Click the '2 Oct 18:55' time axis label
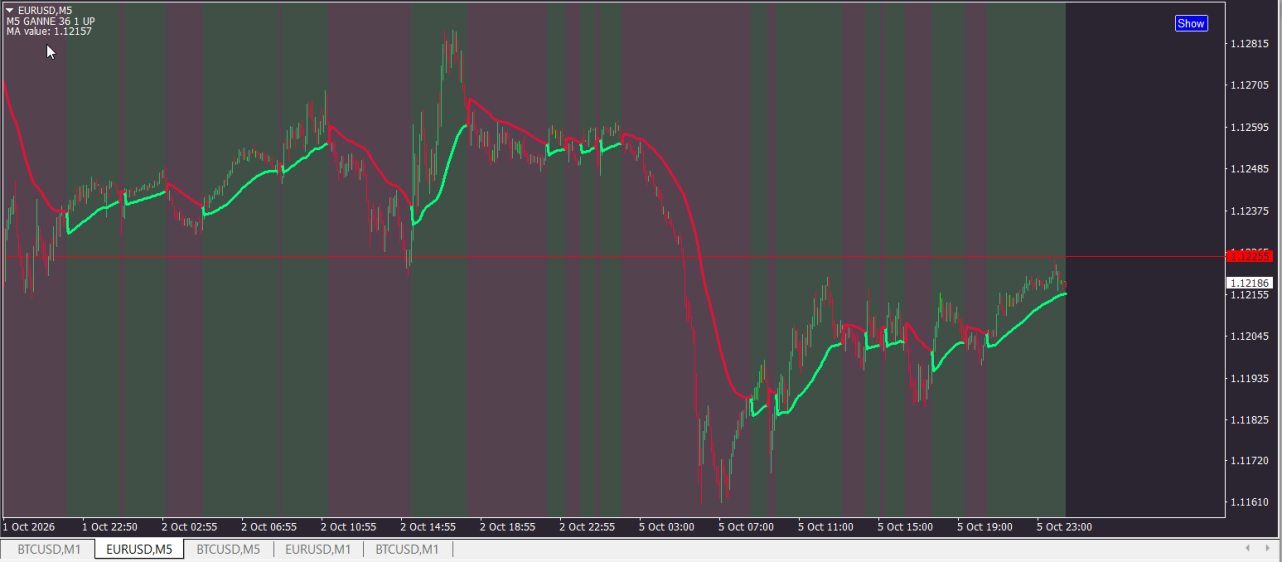Screen dimensions: 1282x562 coord(508,526)
